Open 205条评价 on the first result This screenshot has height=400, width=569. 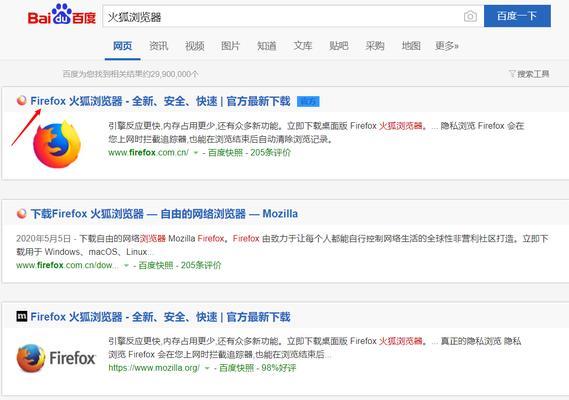tap(270, 152)
